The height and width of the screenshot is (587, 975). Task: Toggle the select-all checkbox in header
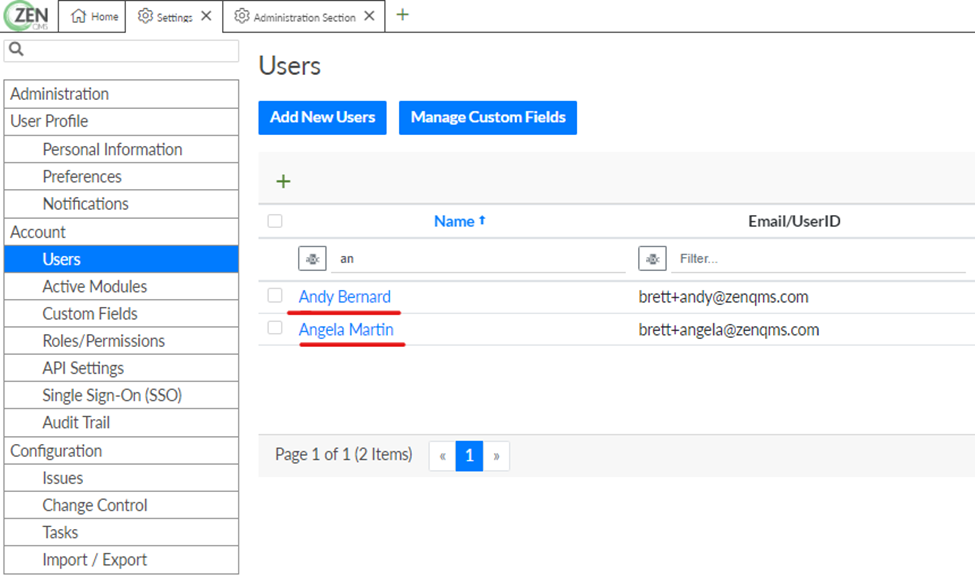(275, 221)
